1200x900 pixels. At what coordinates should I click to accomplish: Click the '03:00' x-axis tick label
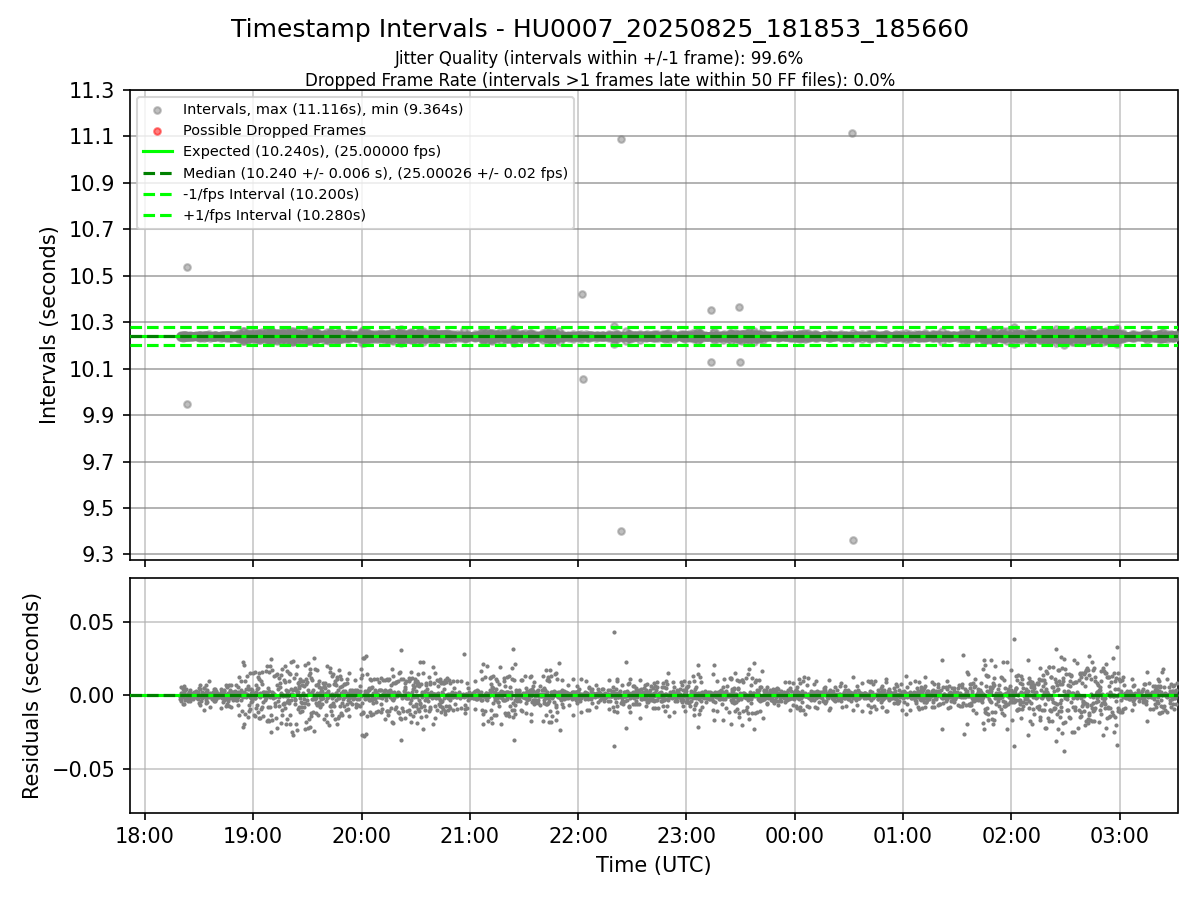pos(1119,835)
